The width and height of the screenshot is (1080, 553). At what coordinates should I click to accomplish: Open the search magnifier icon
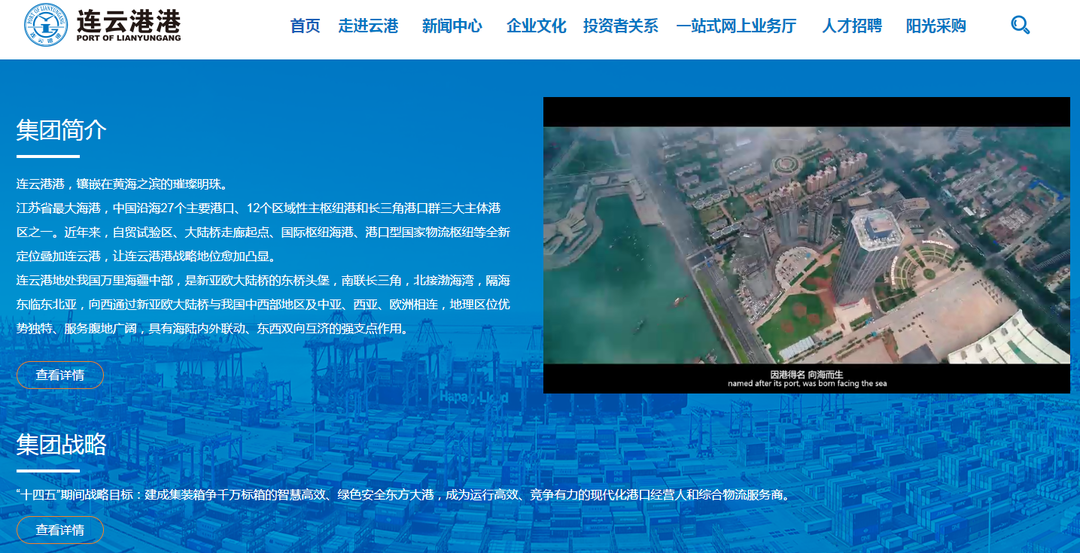(1019, 26)
